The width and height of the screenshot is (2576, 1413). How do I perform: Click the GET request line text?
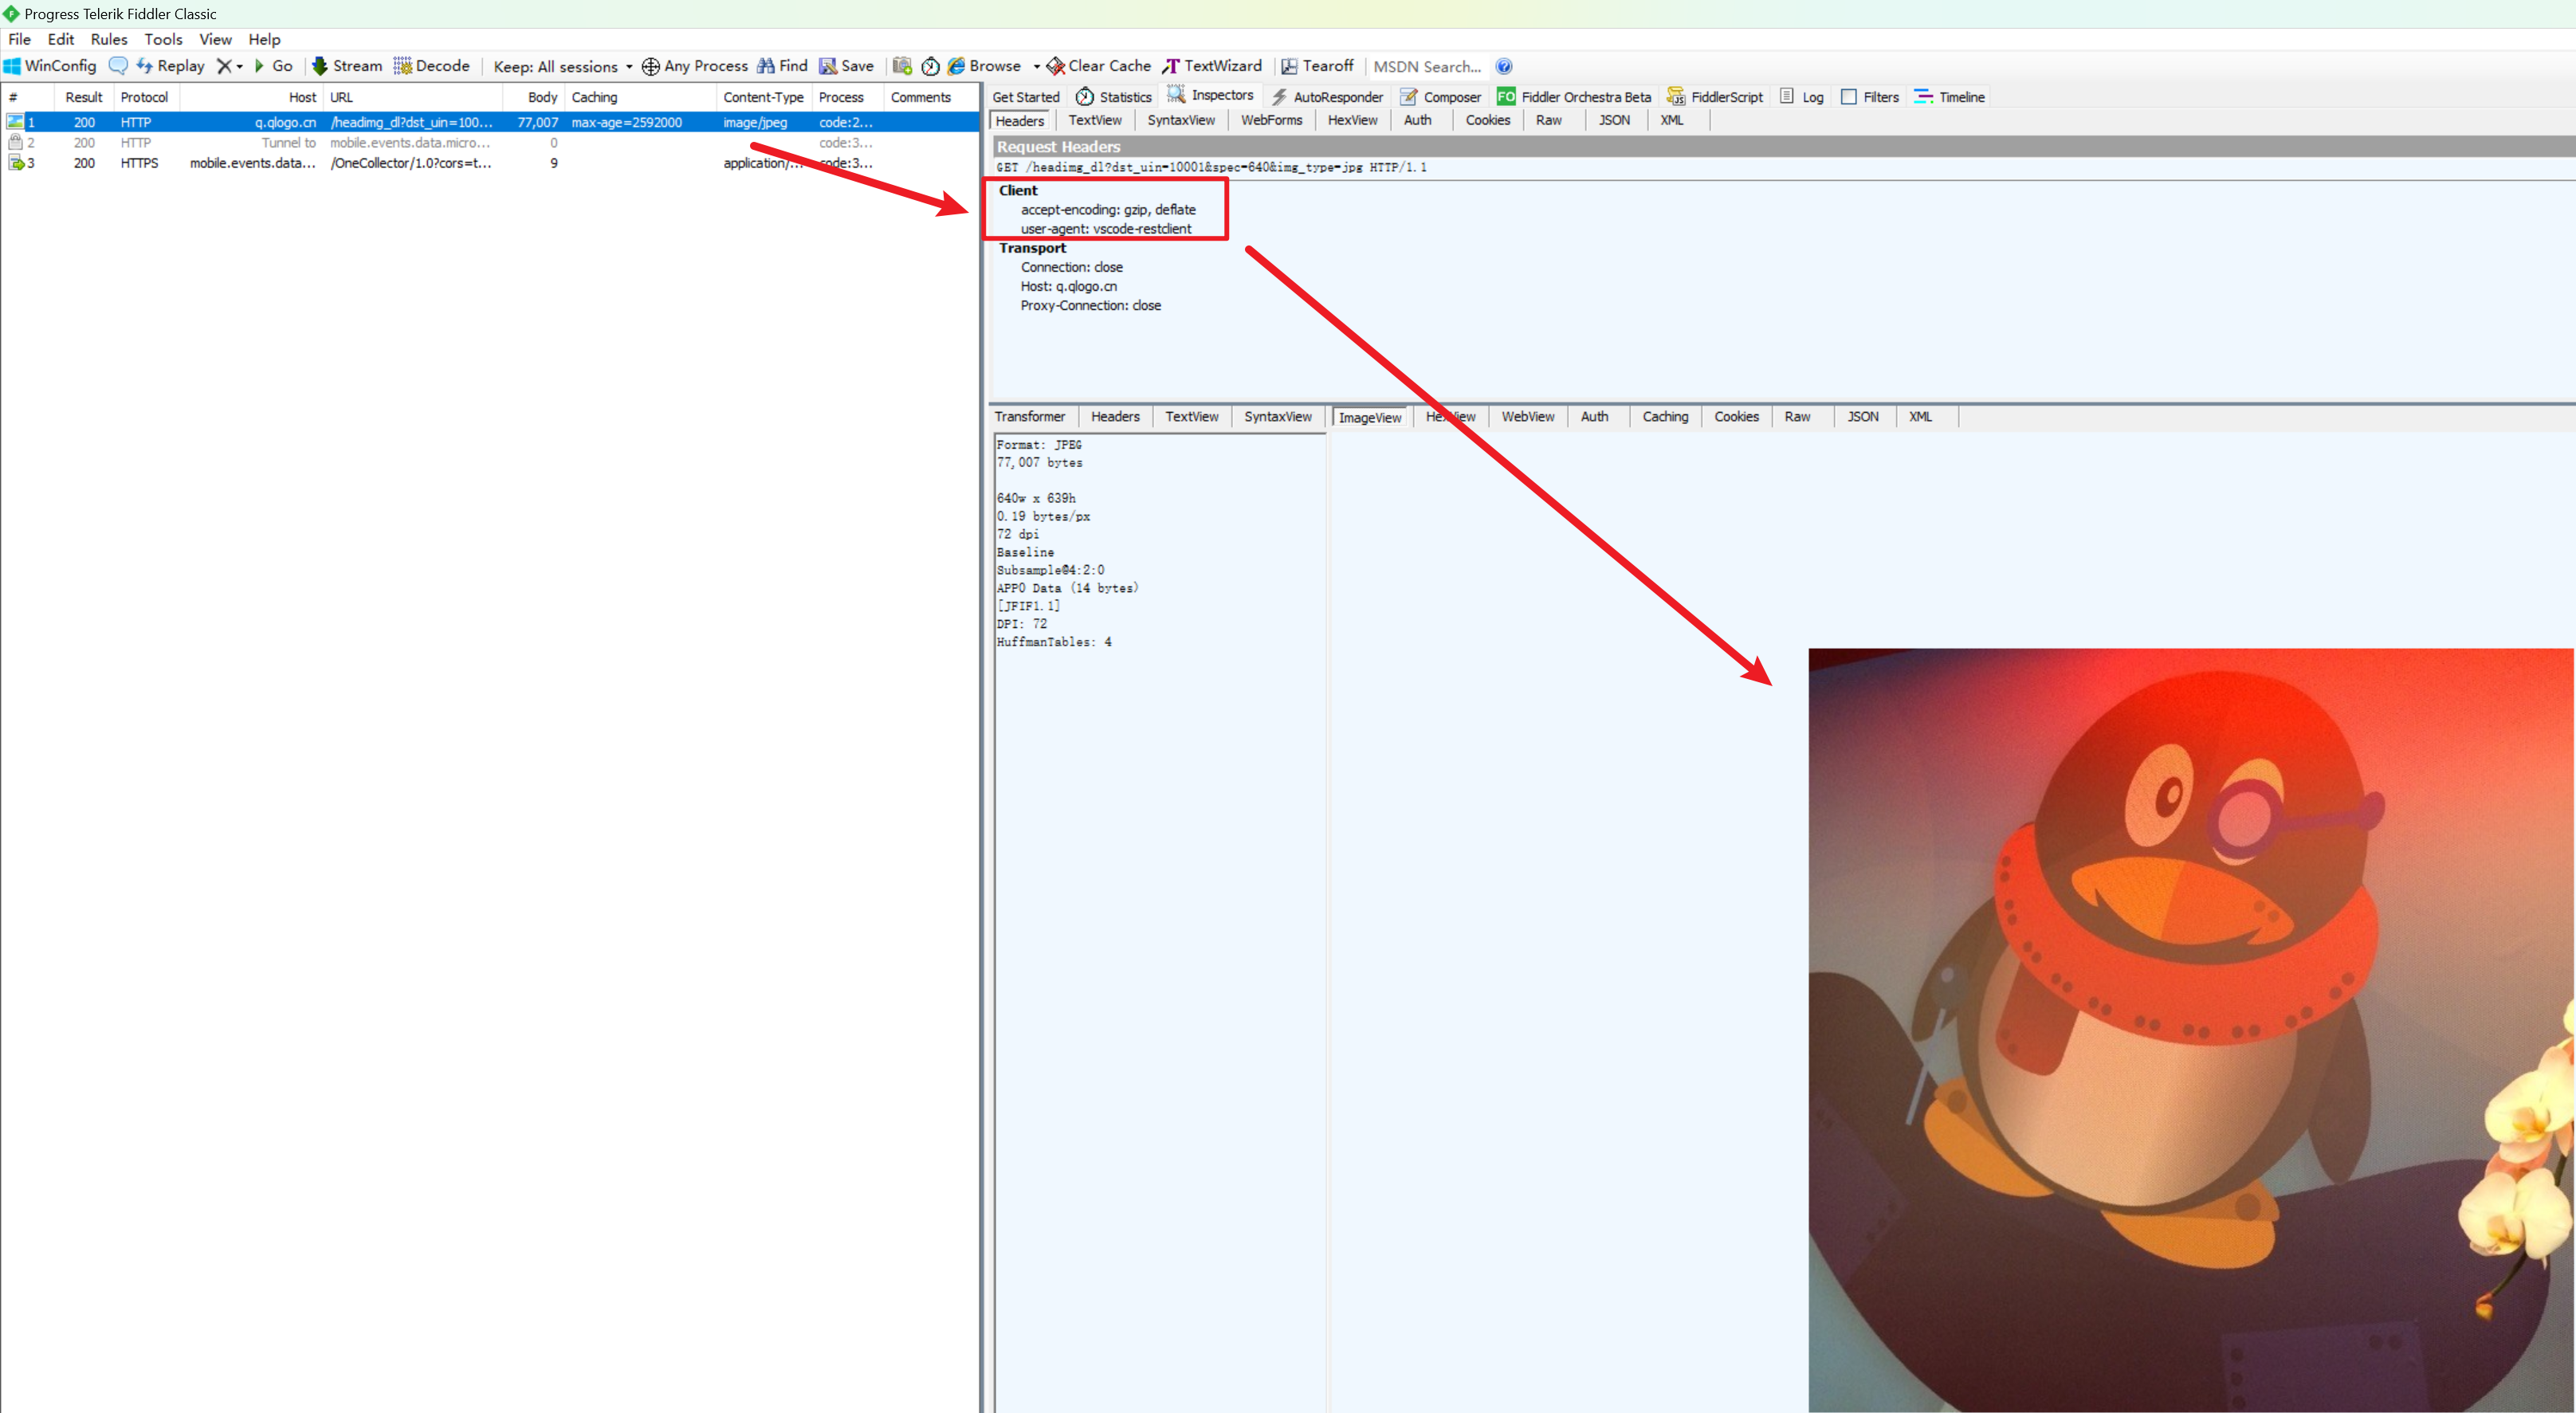click(1211, 167)
